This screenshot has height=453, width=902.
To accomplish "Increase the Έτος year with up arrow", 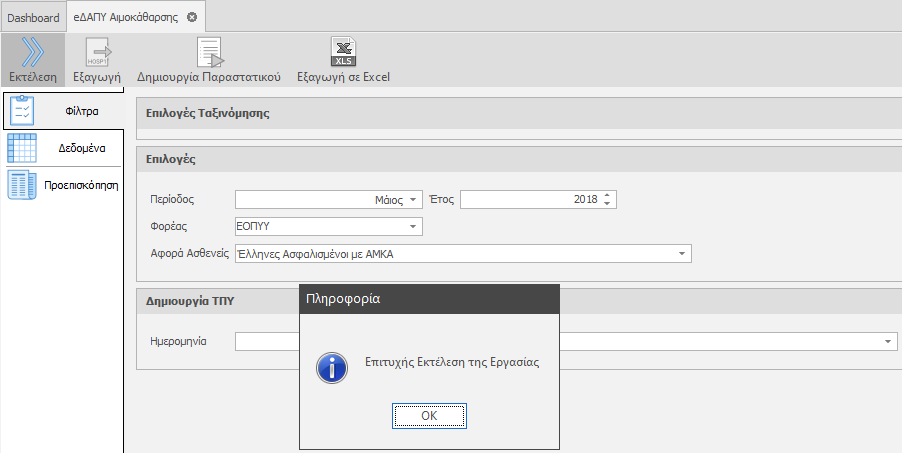I will click(608, 196).
